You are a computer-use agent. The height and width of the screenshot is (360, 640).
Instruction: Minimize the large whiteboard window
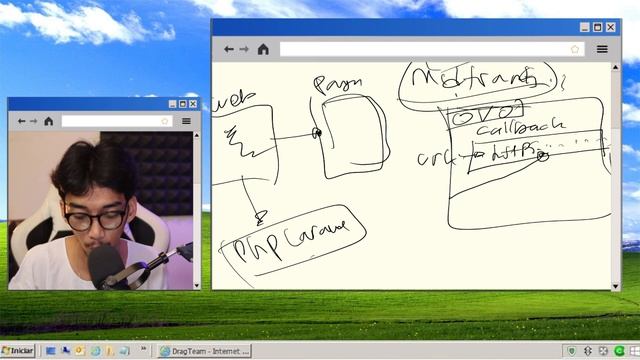(585, 27)
